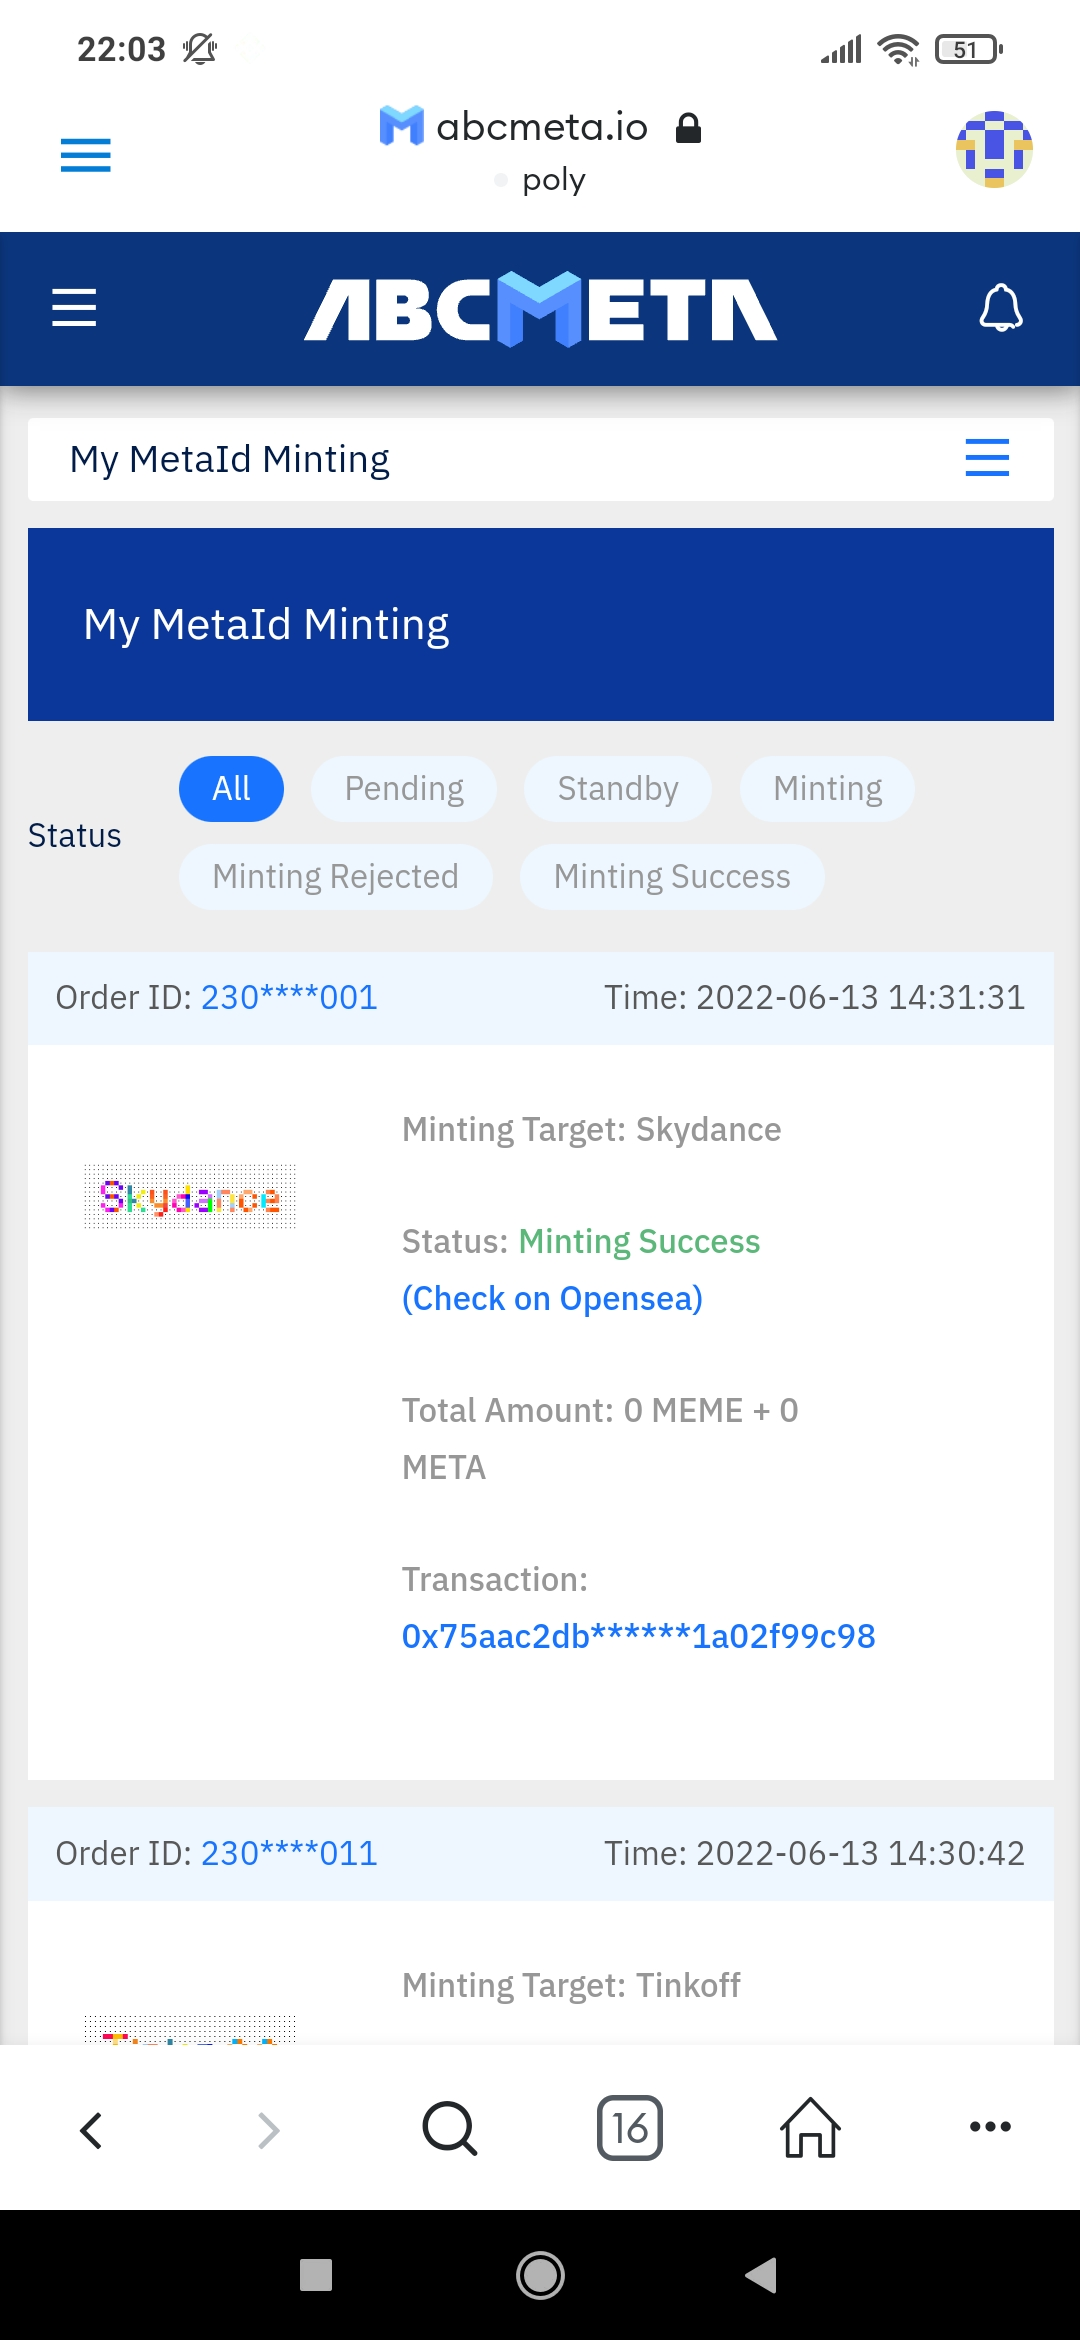Open the Check on Opensea link
Viewport: 1080px width, 2340px height.
[x=552, y=1298]
